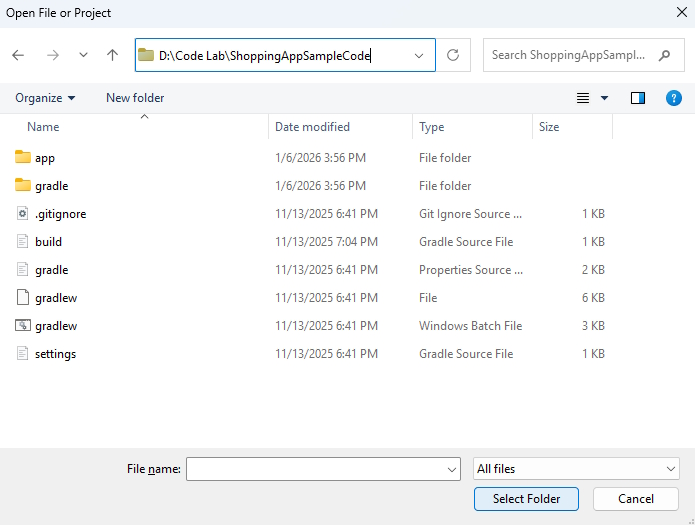Click the change view layout icon
Image resolution: width=695 pixels, height=525 pixels.
coord(583,98)
